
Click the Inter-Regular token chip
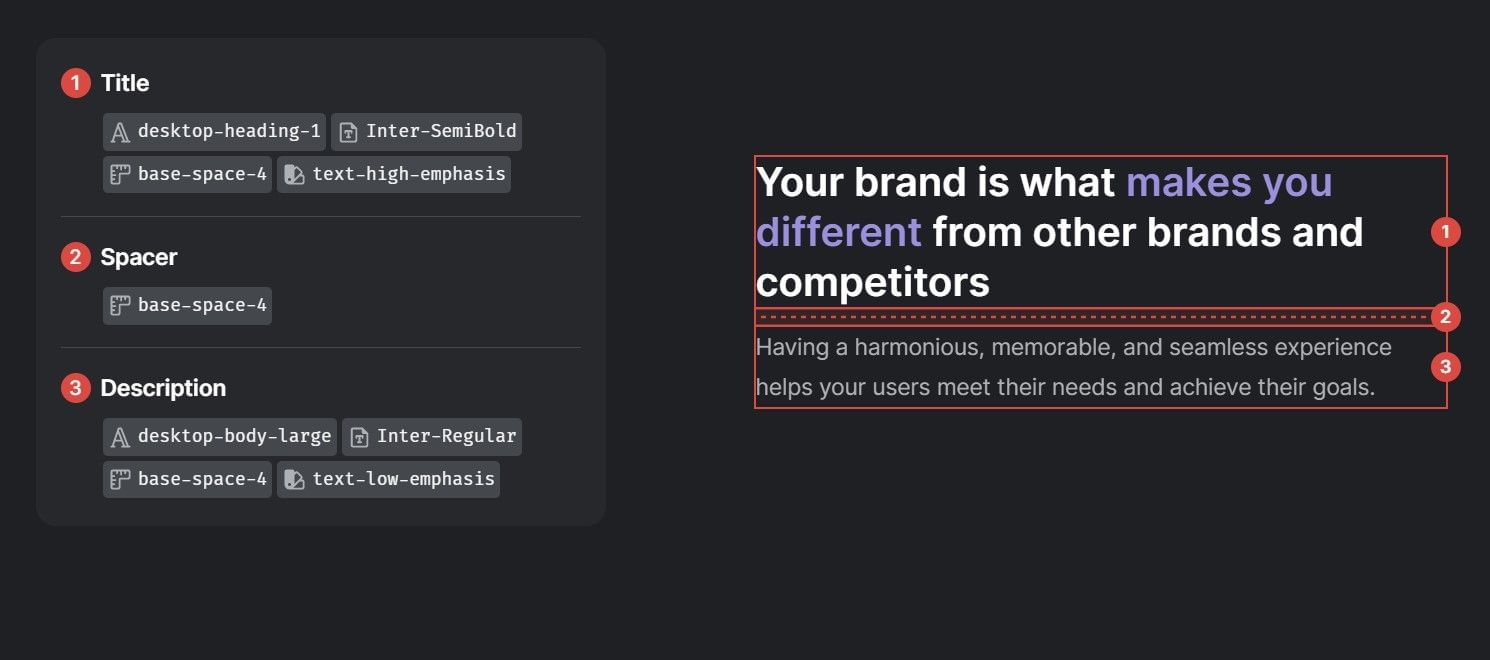(431, 436)
